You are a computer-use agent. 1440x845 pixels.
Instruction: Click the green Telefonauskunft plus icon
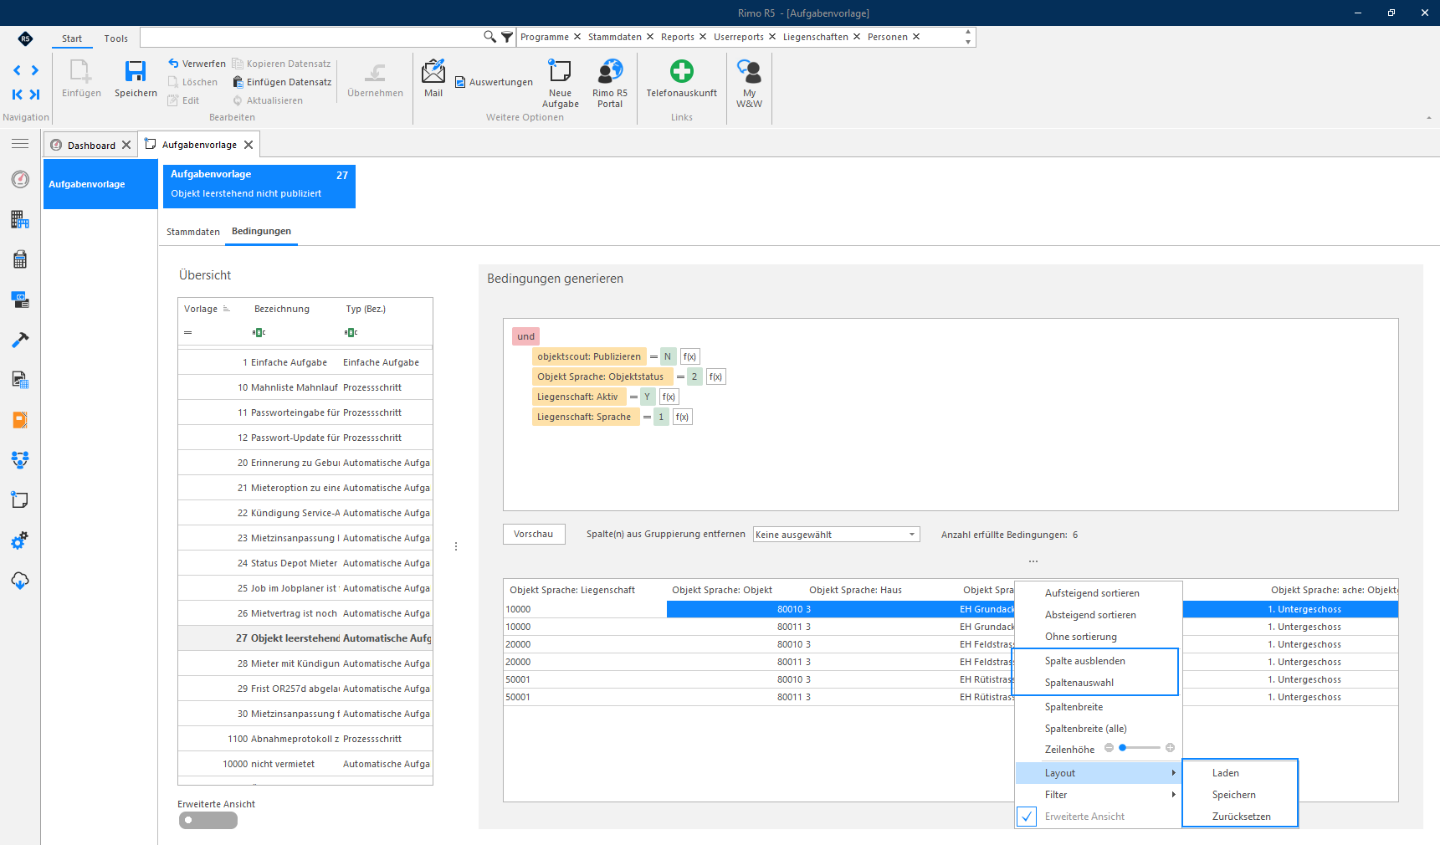coord(682,71)
